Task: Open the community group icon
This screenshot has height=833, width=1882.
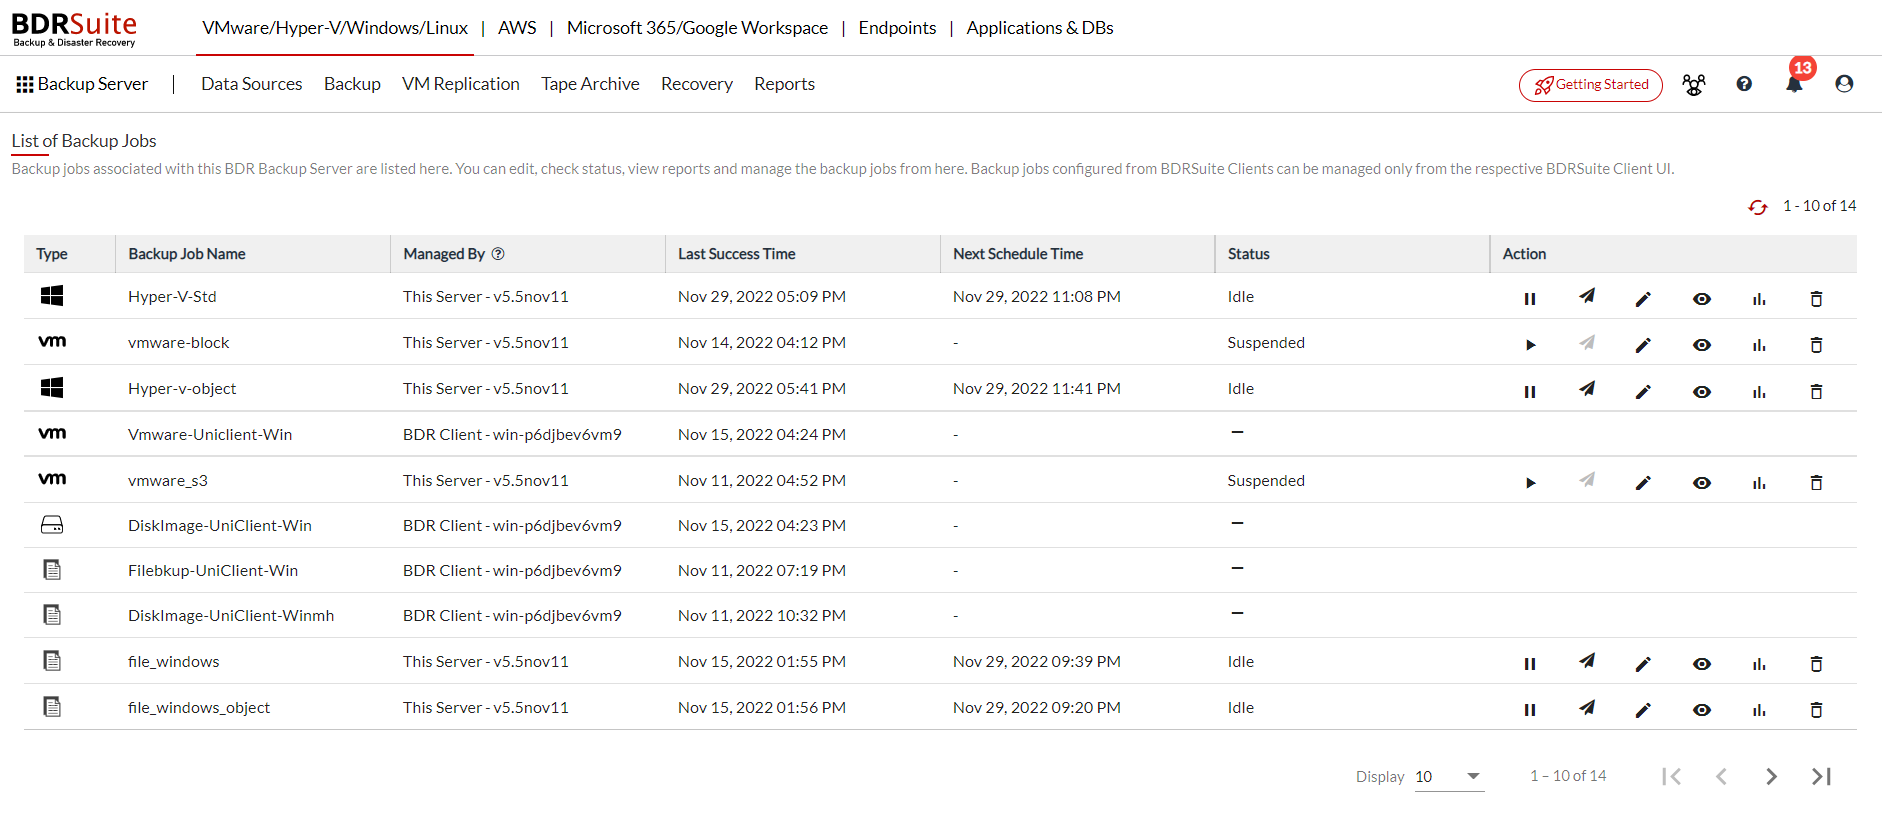Action: pos(1693,85)
